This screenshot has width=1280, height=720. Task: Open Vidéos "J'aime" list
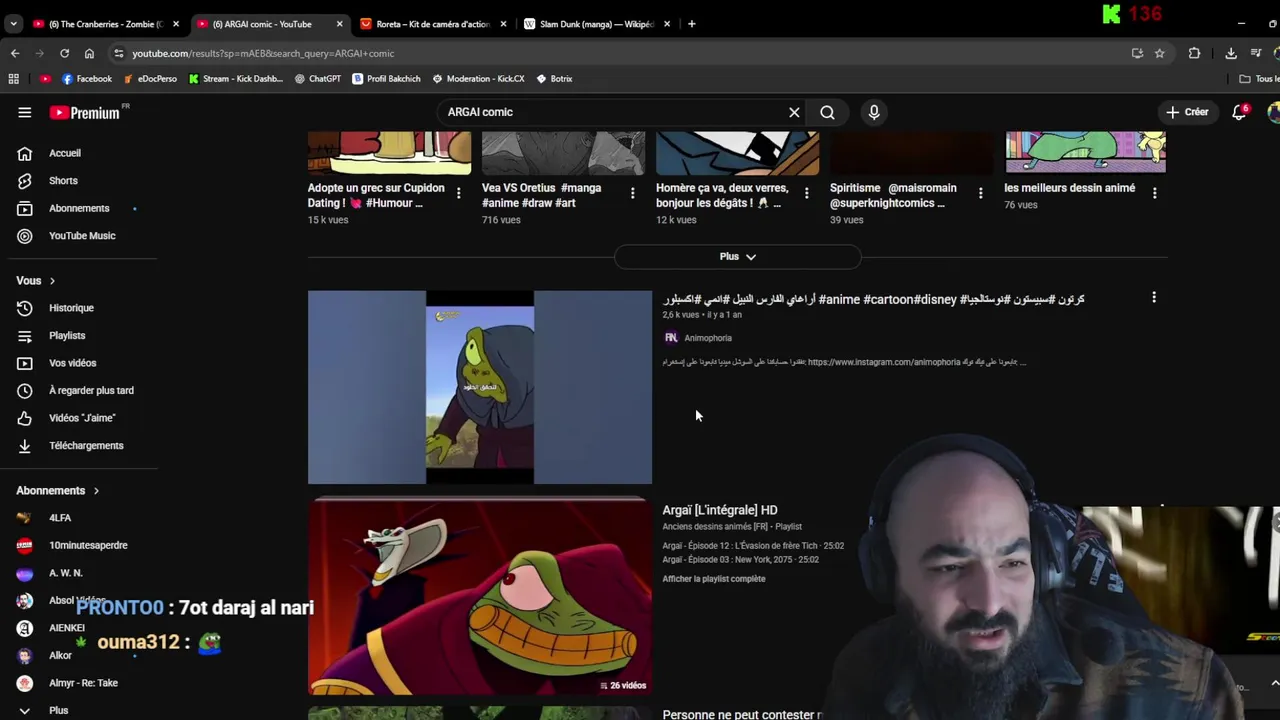pos(82,418)
